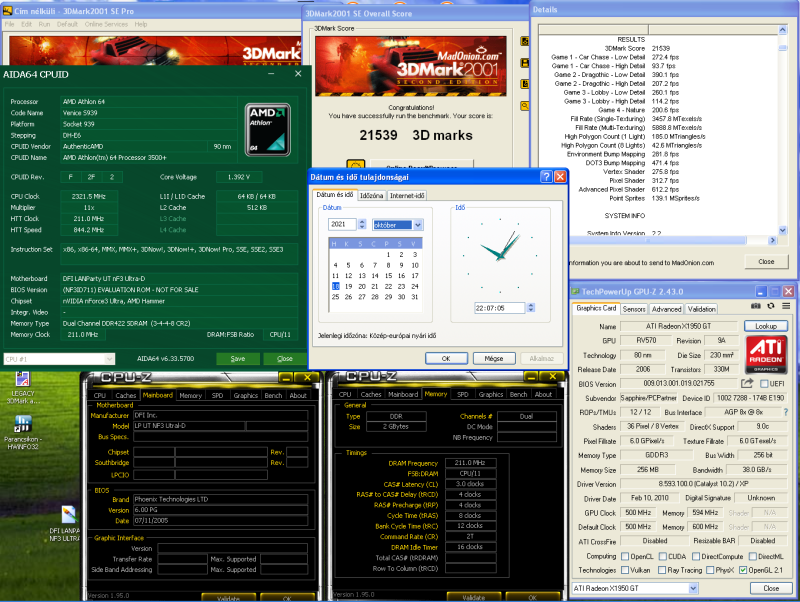Toggle the DirectML checkbox
Image resolution: width=800 pixels, height=602 pixels.
tap(753, 556)
